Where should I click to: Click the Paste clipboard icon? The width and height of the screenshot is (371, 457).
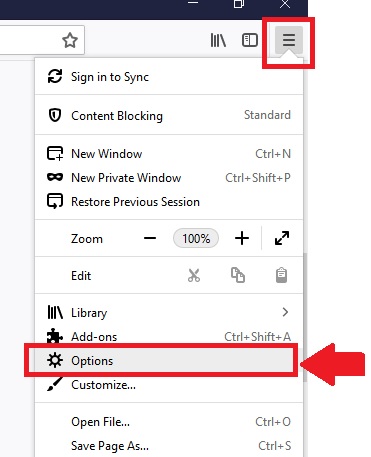point(281,275)
